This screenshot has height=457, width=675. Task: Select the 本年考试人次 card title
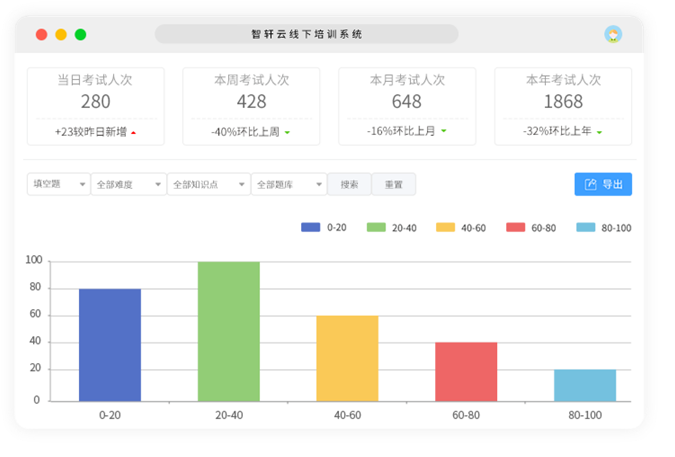coord(563,80)
